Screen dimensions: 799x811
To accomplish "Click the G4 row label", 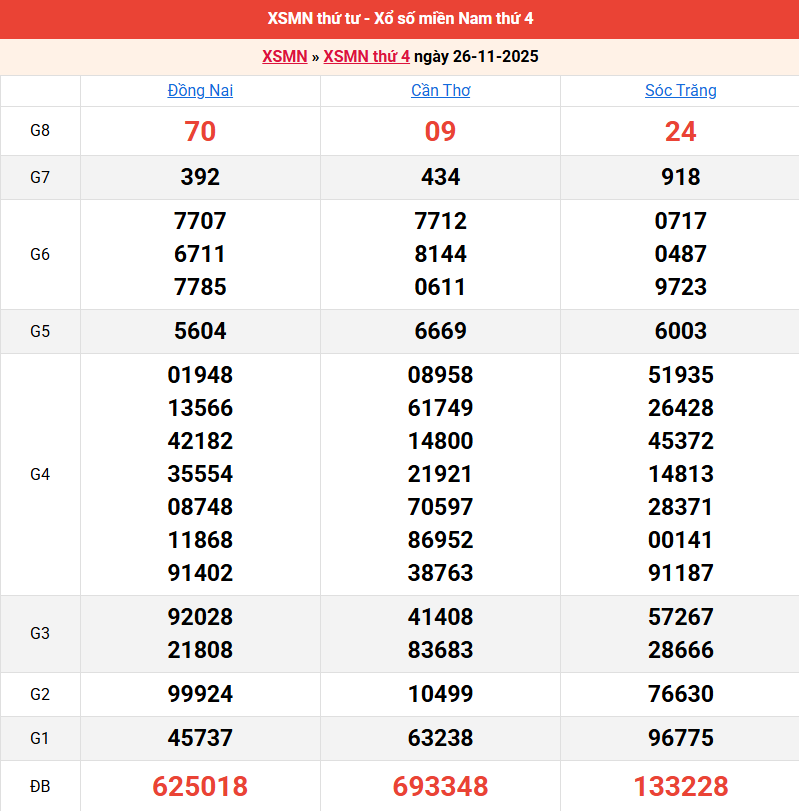I will point(40,474).
